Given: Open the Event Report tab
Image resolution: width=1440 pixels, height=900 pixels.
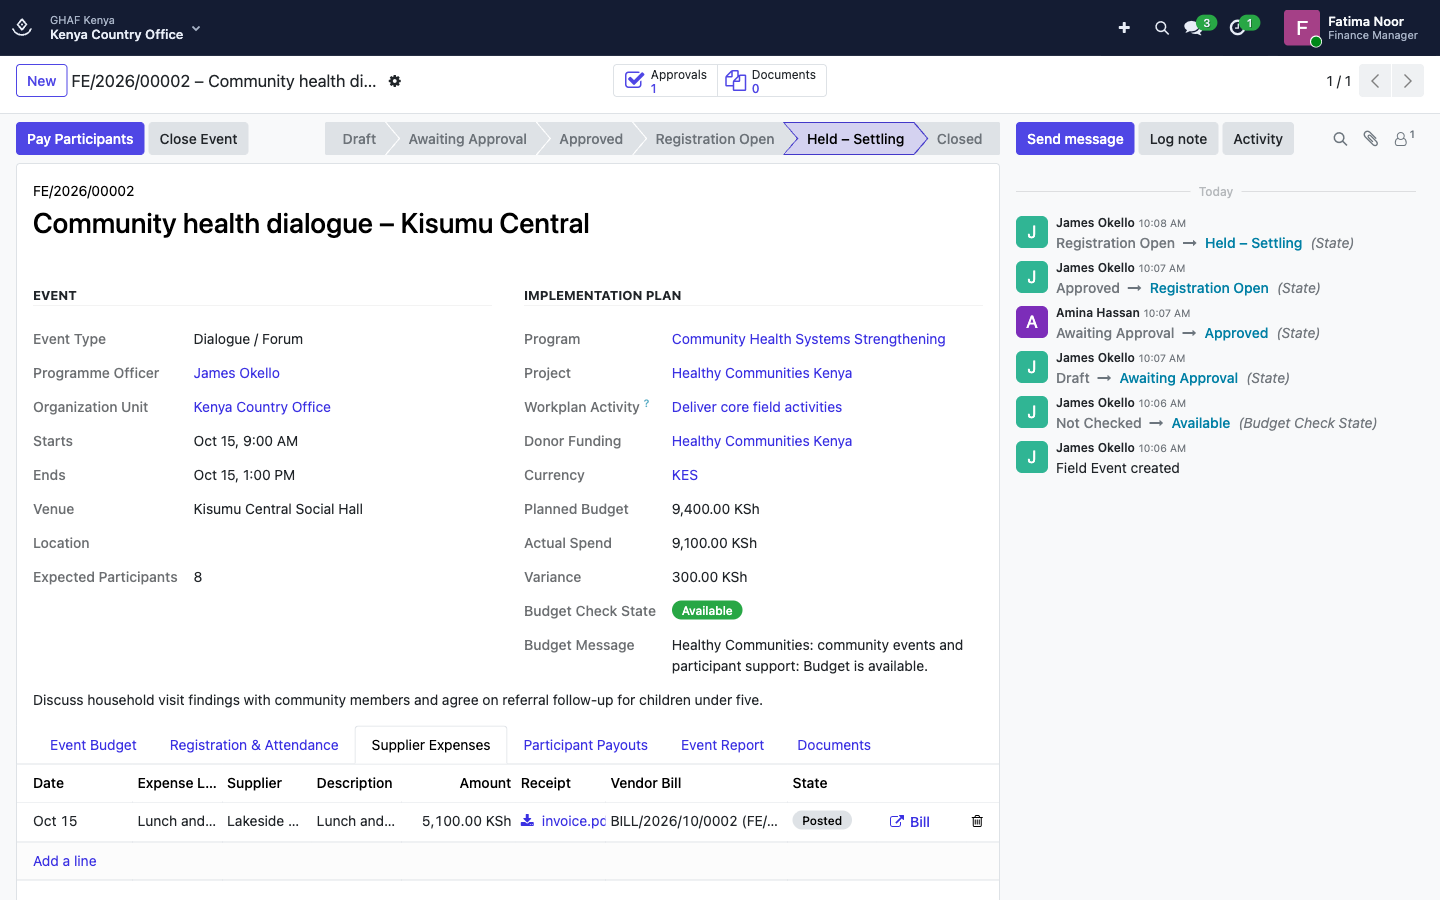Looking at the screenshot, I should (722, 745).
